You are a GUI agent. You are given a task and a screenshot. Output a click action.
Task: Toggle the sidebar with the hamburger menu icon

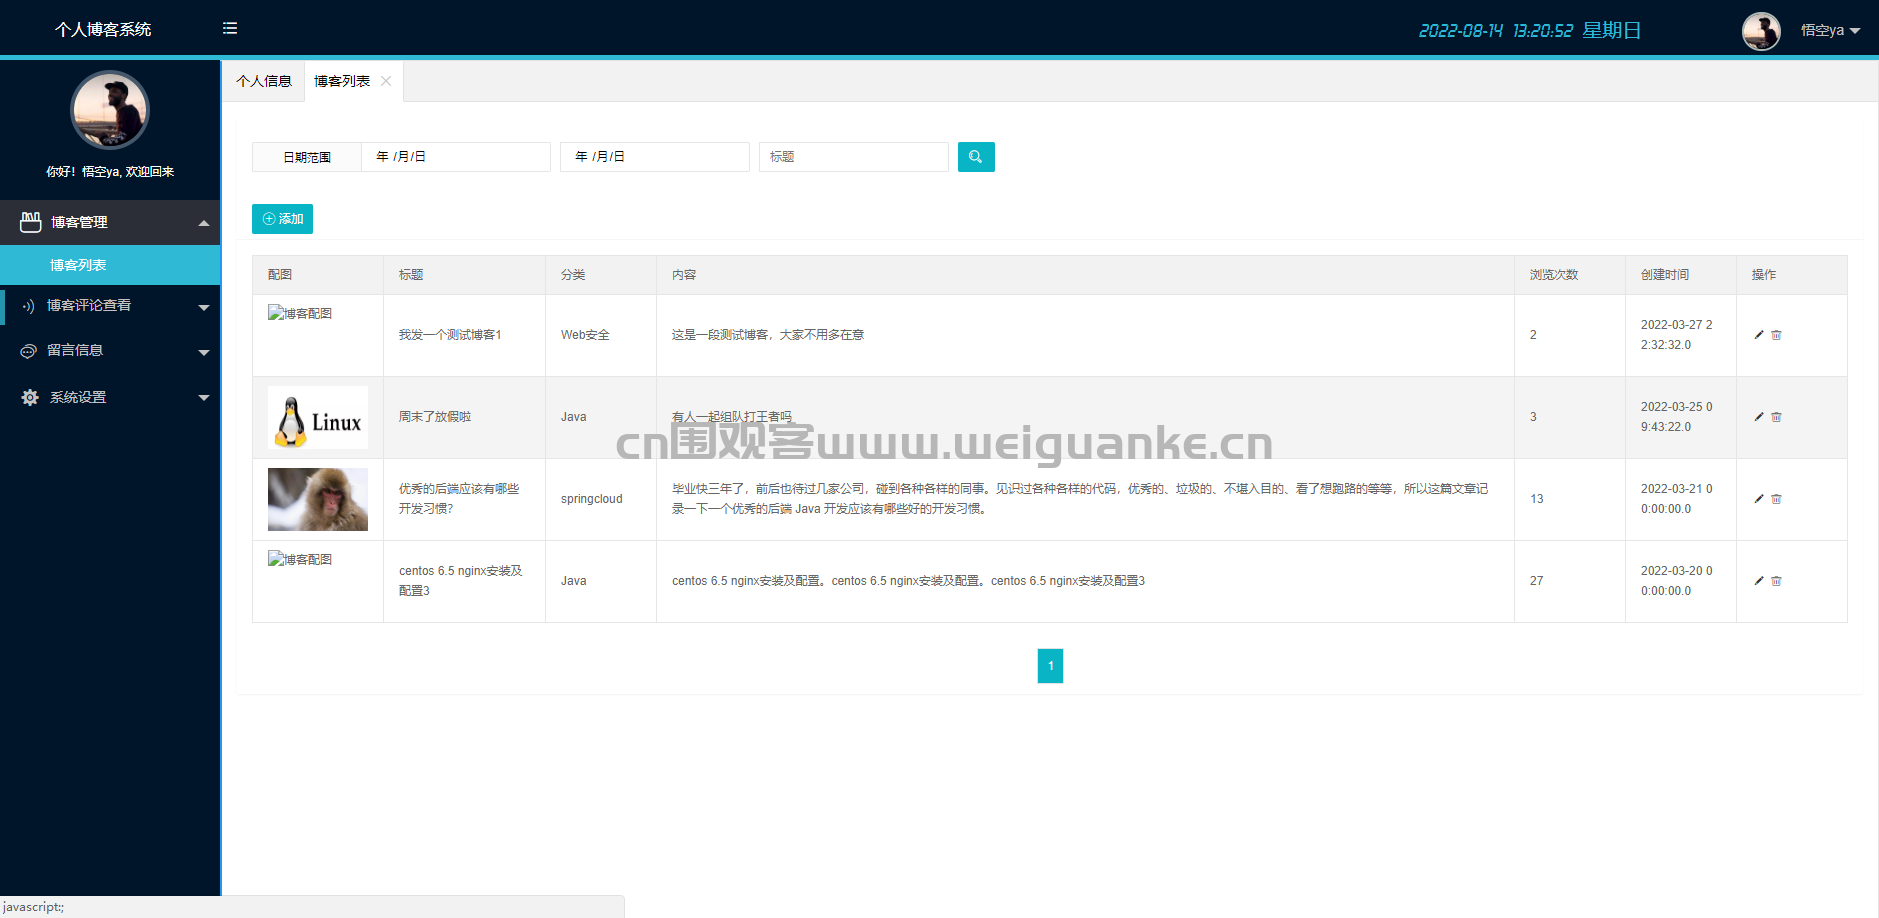[230, 28]
